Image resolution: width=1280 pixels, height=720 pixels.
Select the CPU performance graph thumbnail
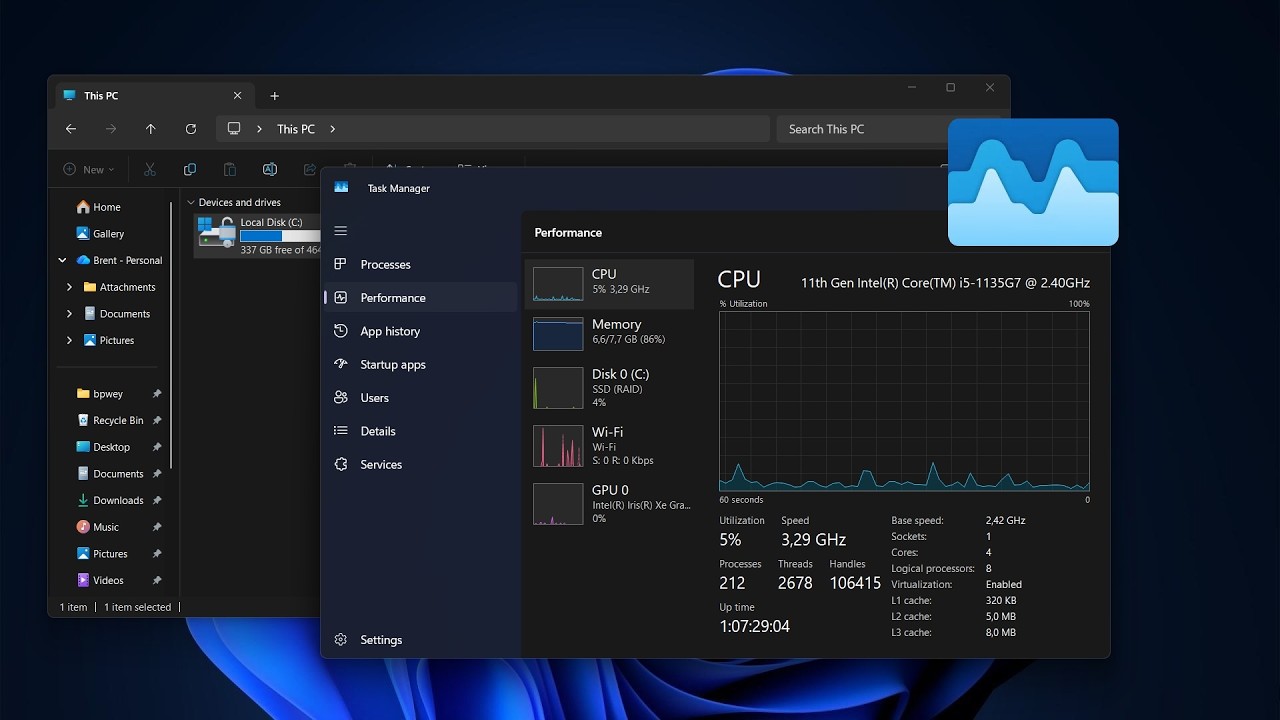click(x=558, y=284)
